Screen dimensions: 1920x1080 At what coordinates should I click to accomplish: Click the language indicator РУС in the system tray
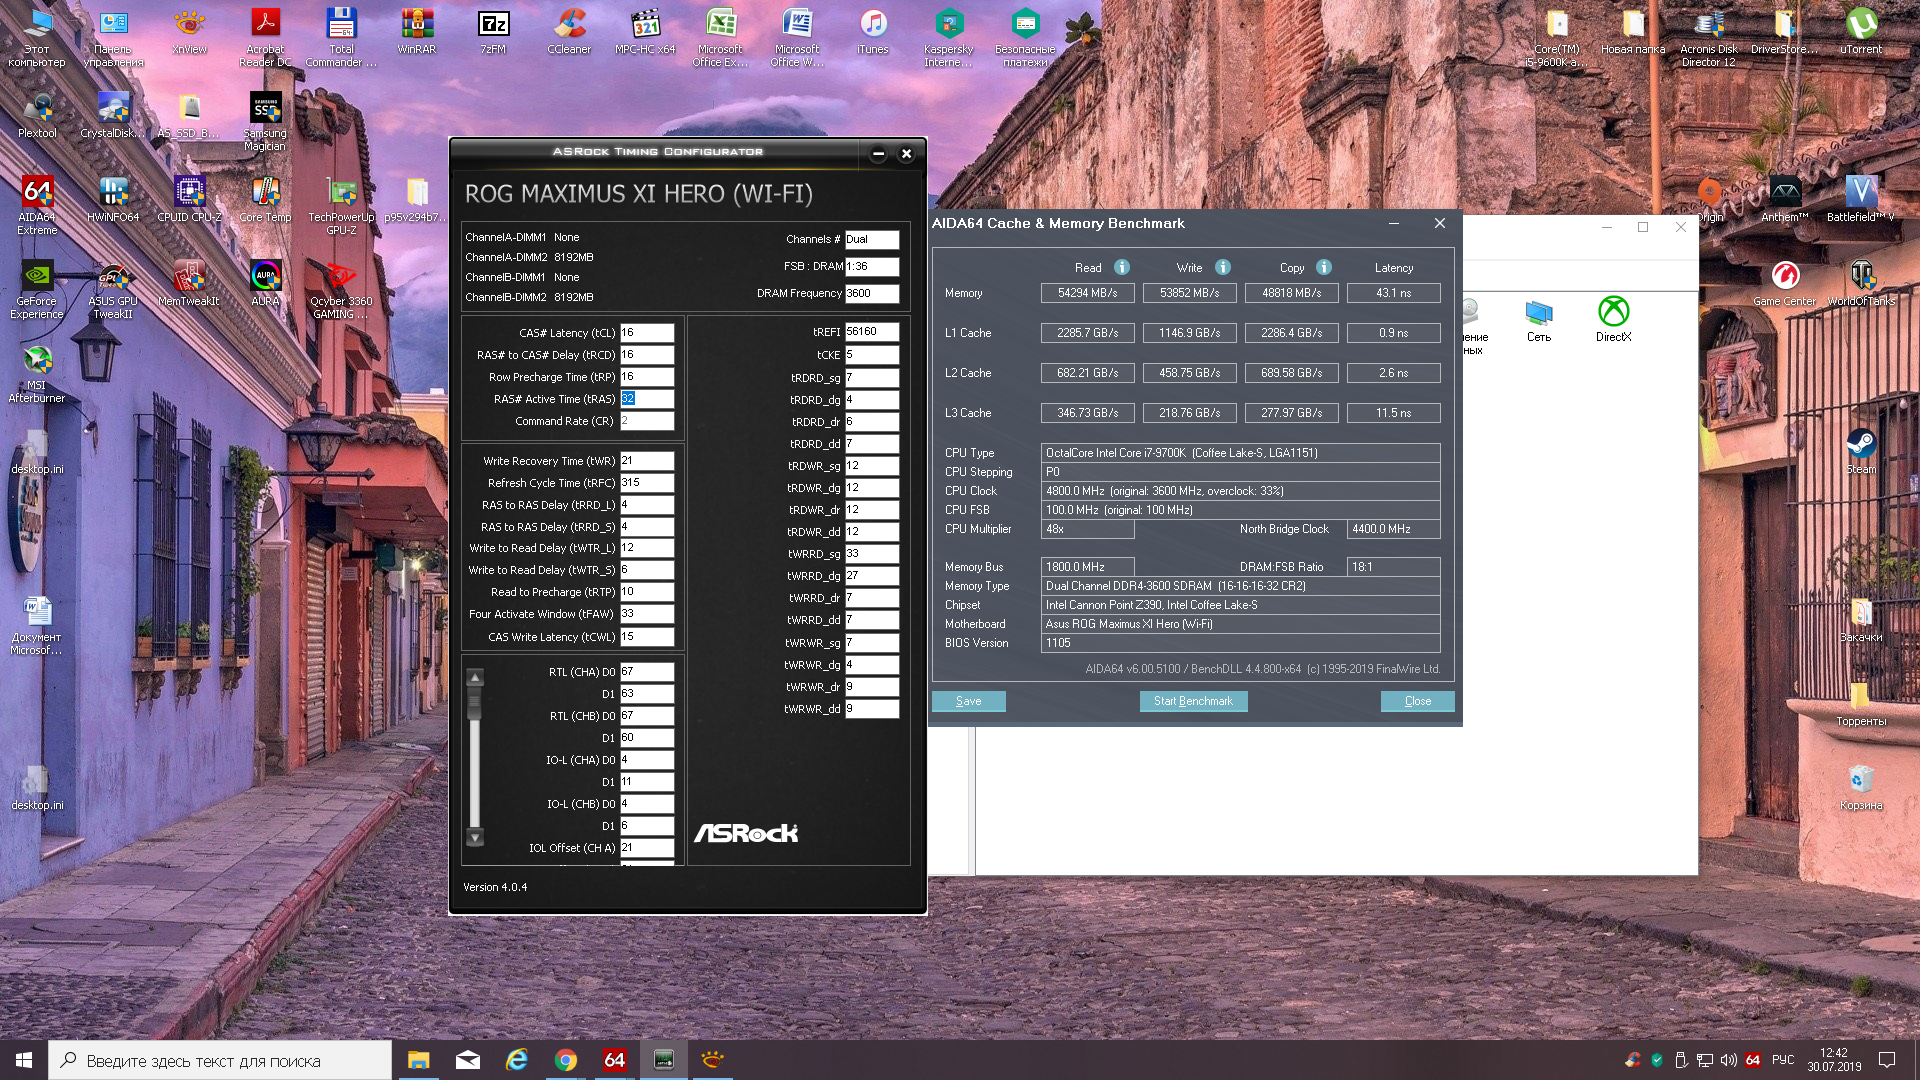click(x=1783, y=1060)
